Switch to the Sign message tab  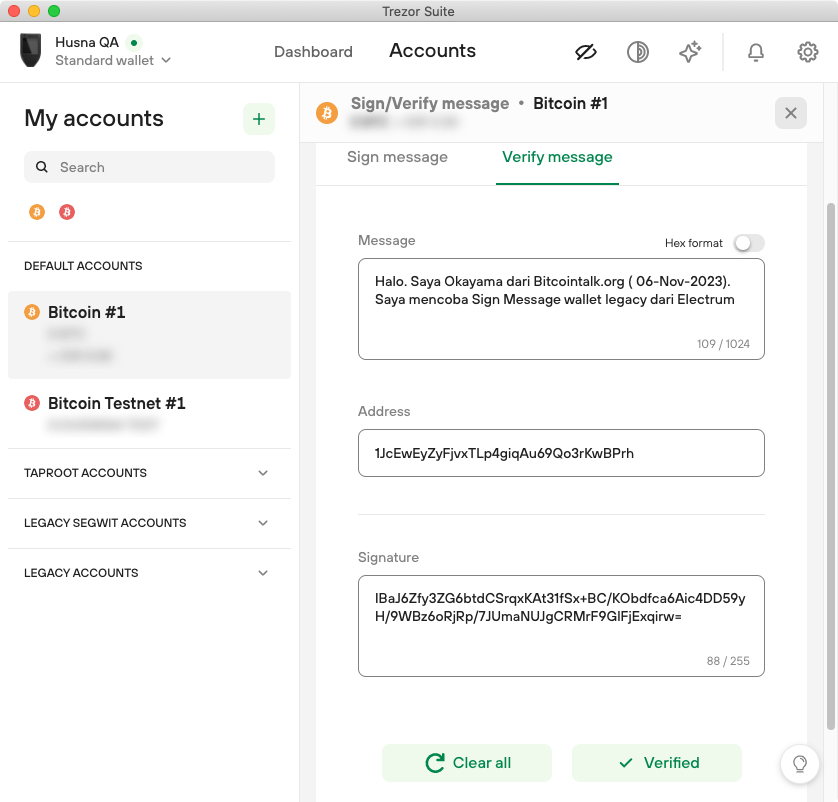click(x=397, y=157)
